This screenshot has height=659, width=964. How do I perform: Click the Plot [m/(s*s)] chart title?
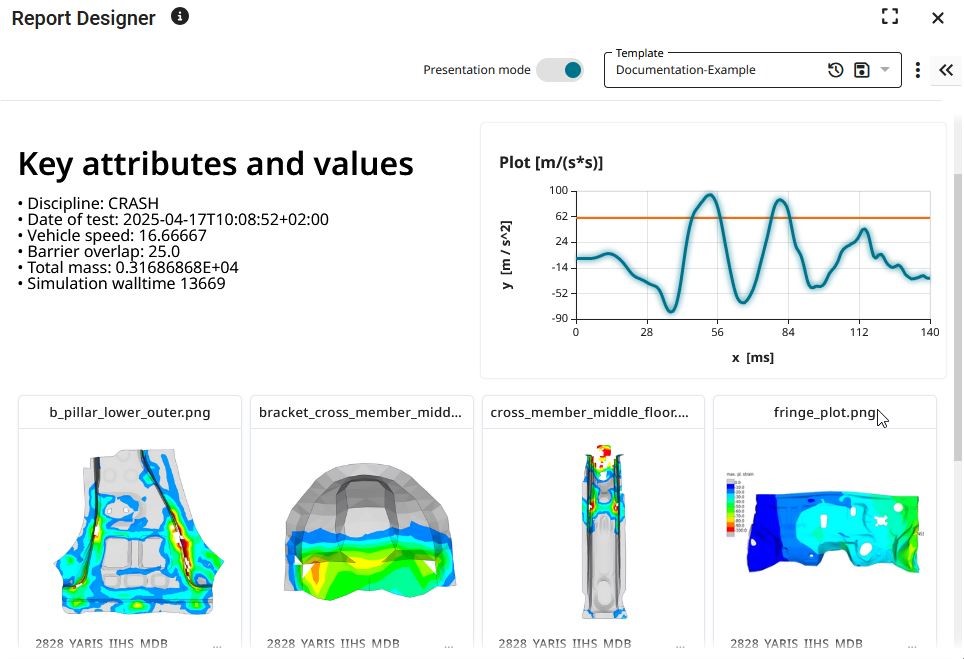(x=551, y=163)
